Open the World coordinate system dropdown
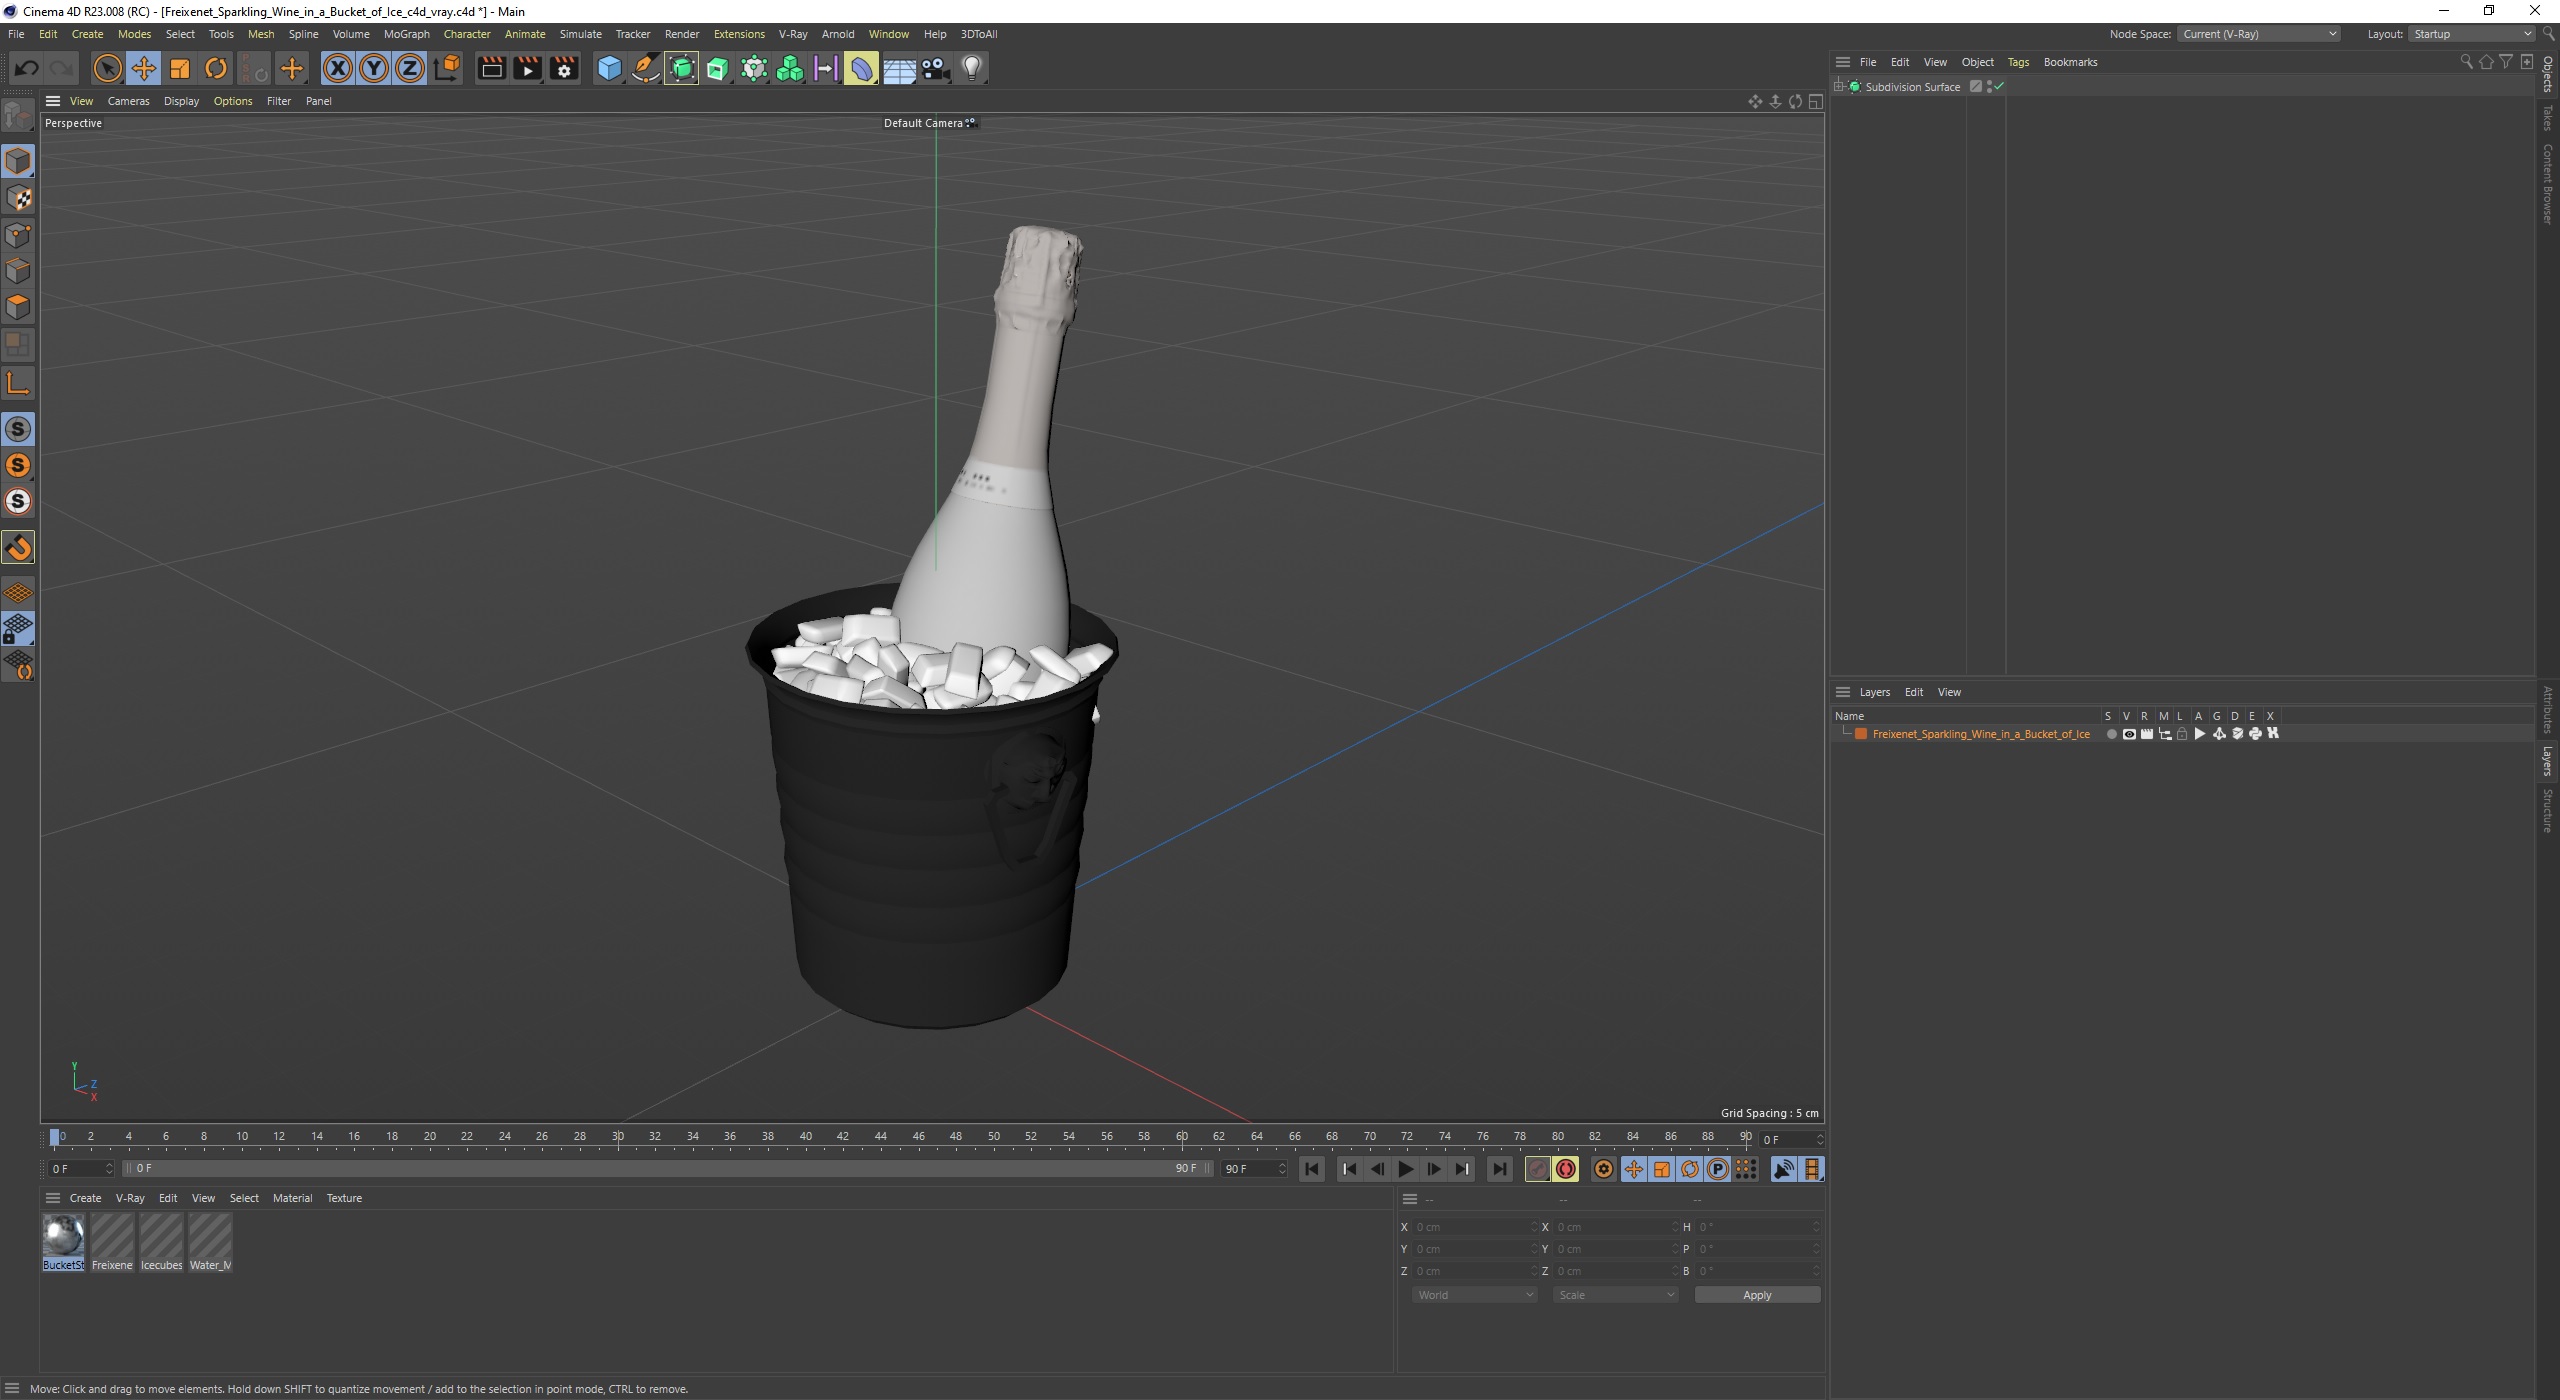Screen dimensions: 2560x1400 [x=1474, y=1295]
